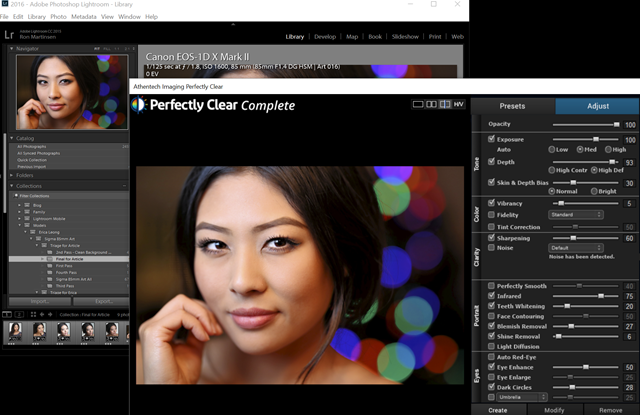The image size is (640, 415).
Task: Open the Map module link
Action: click(x=352, y=36)
